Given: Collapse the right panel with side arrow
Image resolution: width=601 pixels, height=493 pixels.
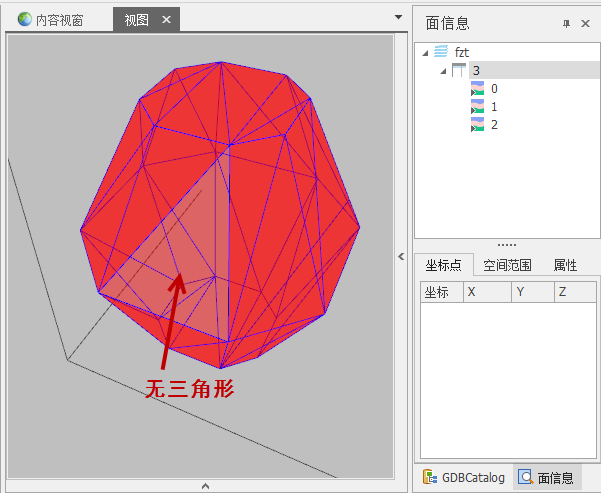Looking at the screenshot, I should 402,257.
